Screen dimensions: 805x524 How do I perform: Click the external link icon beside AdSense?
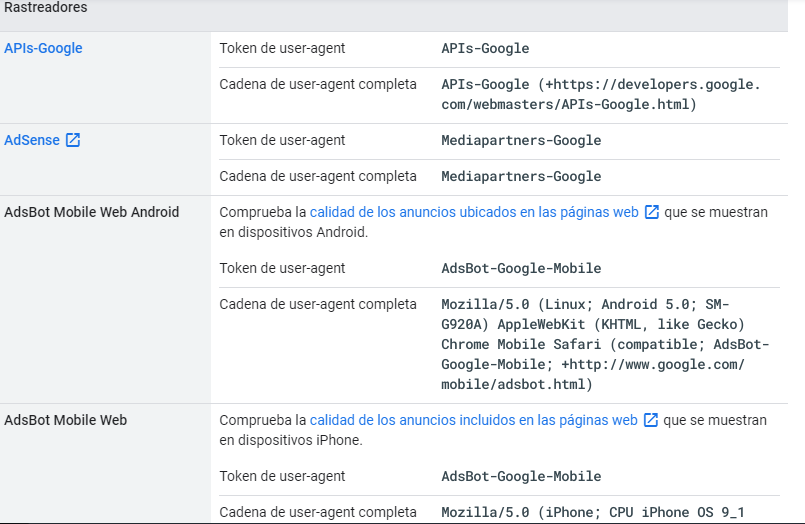73,140
